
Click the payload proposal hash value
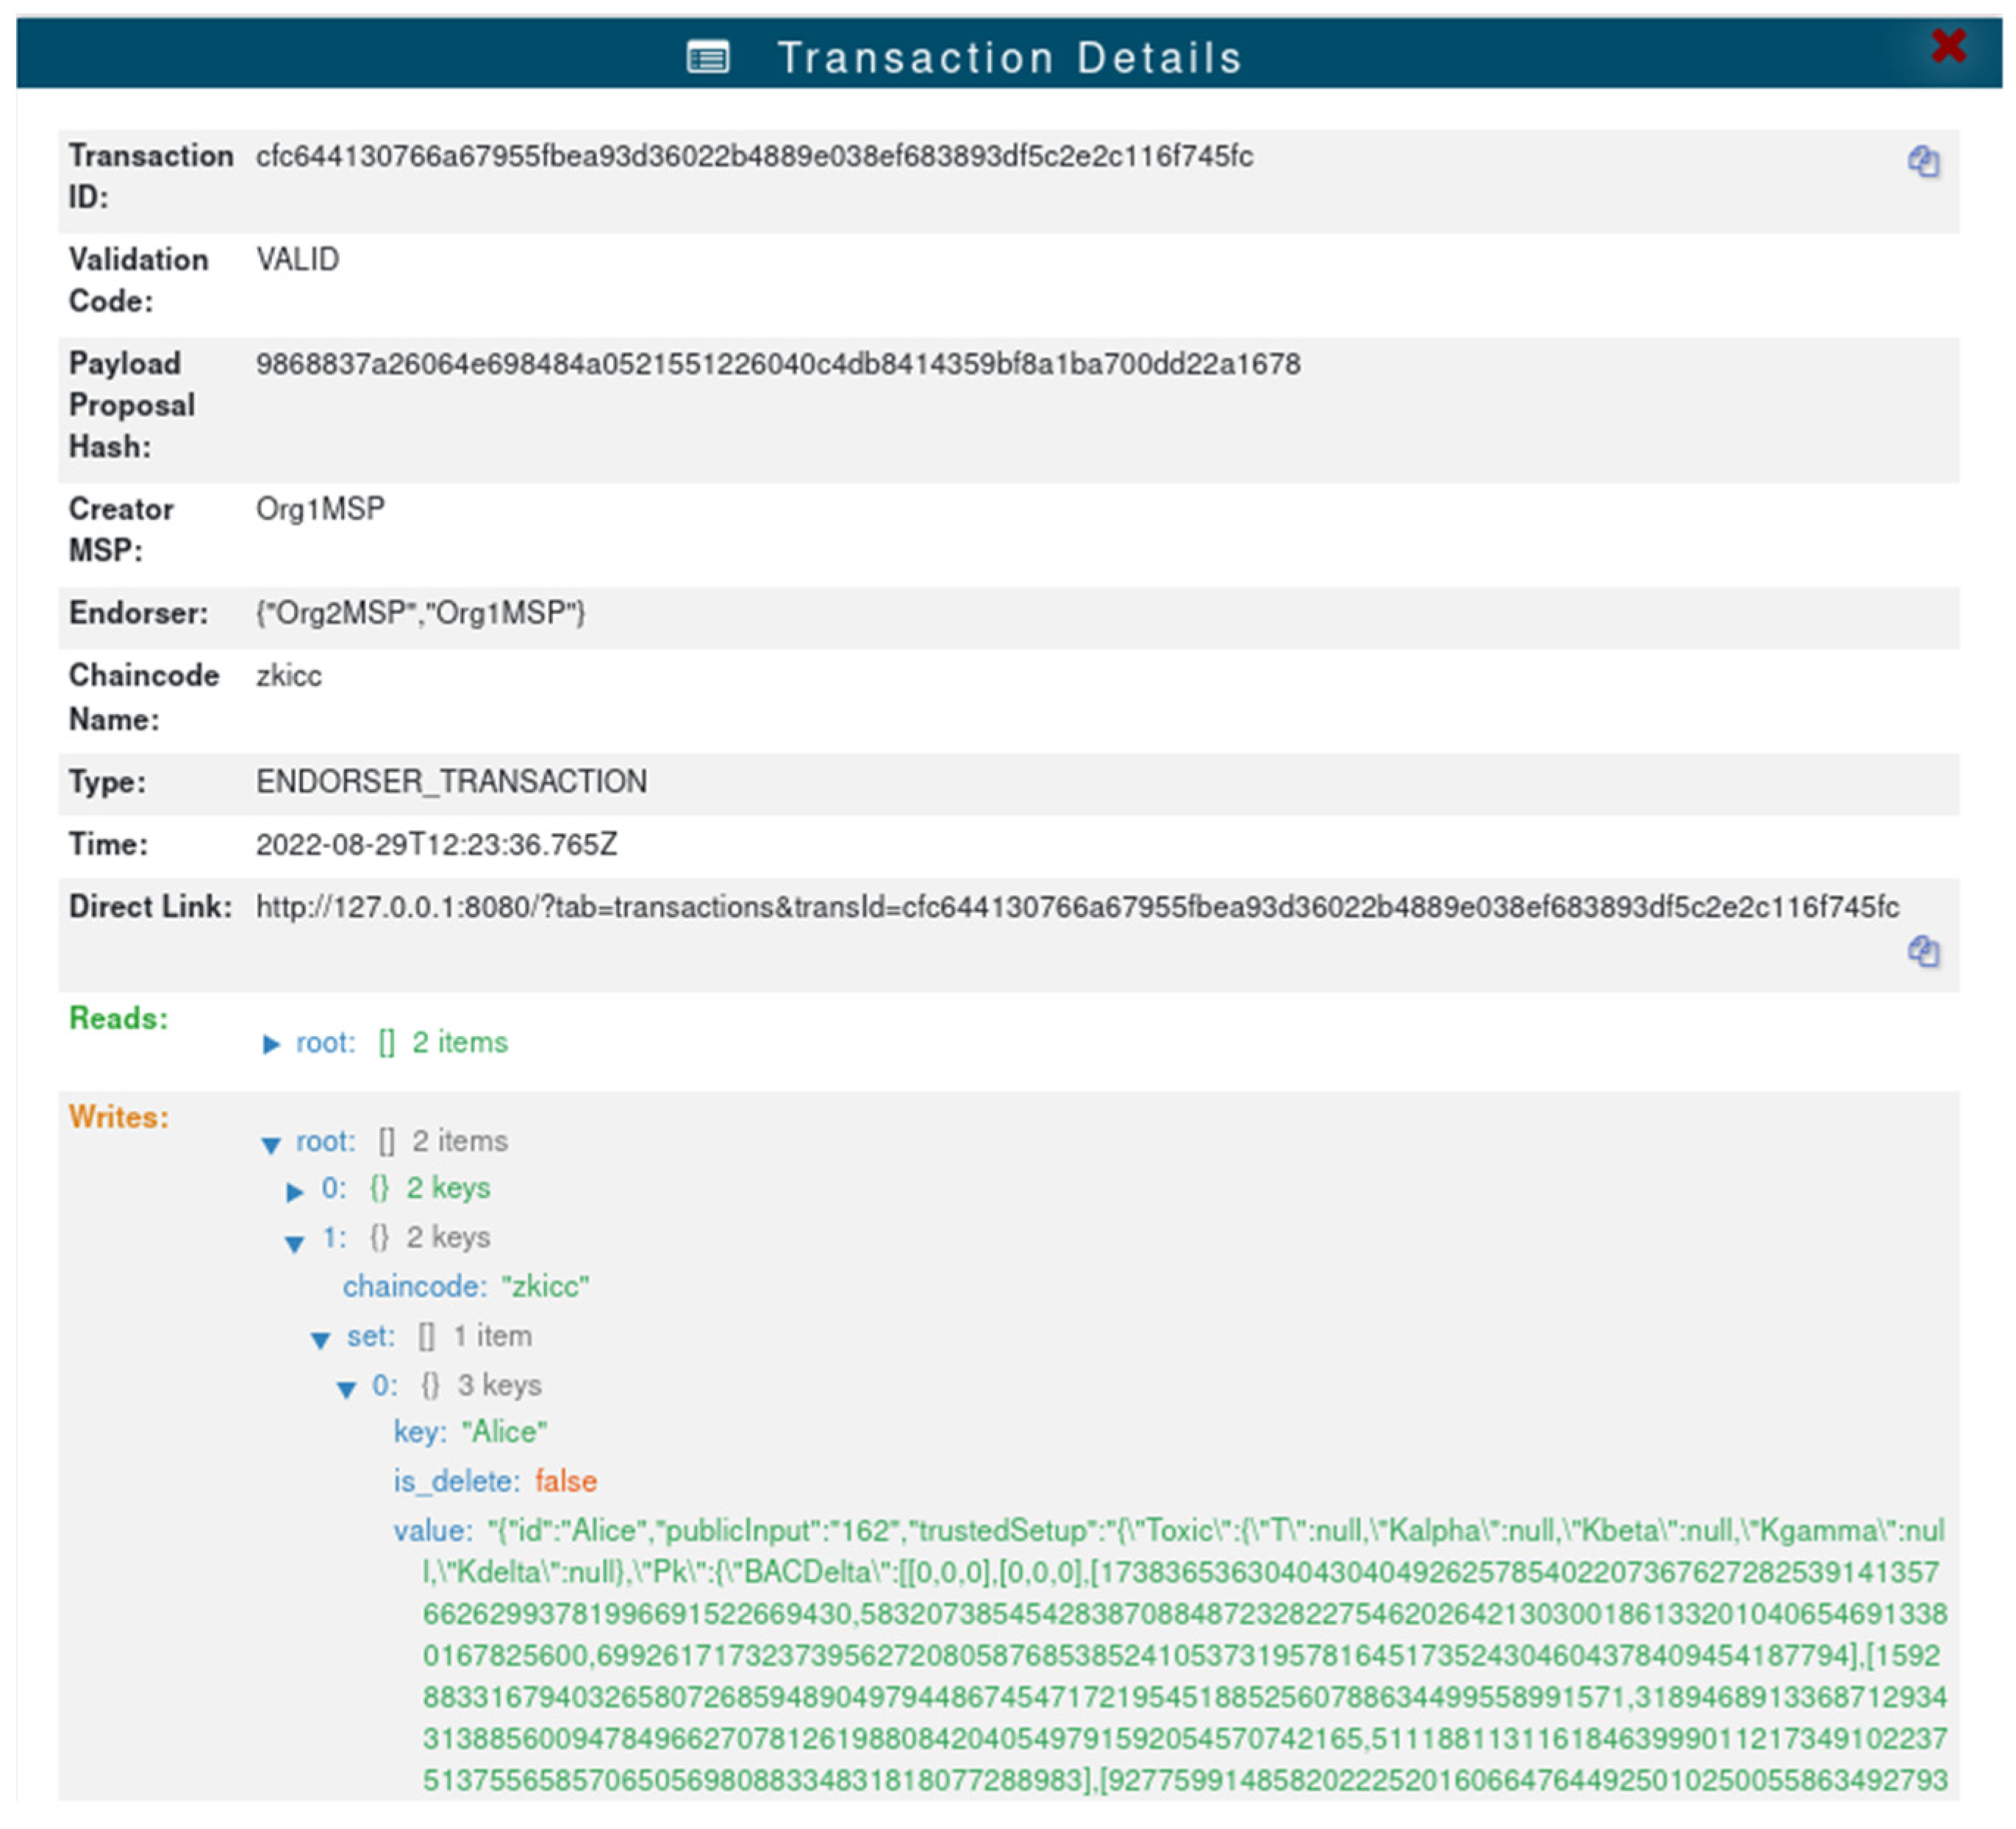coord(777,364)
